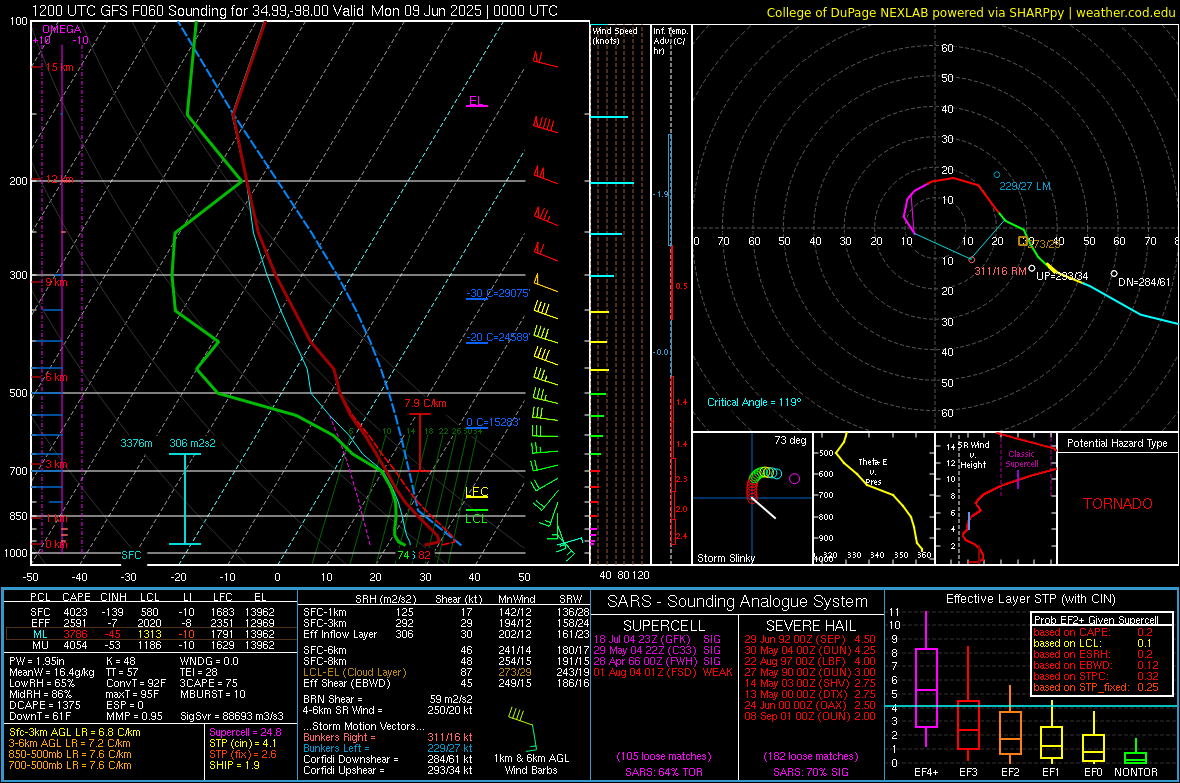Click the Corfidi Downshear vector entry

[388, 759]
